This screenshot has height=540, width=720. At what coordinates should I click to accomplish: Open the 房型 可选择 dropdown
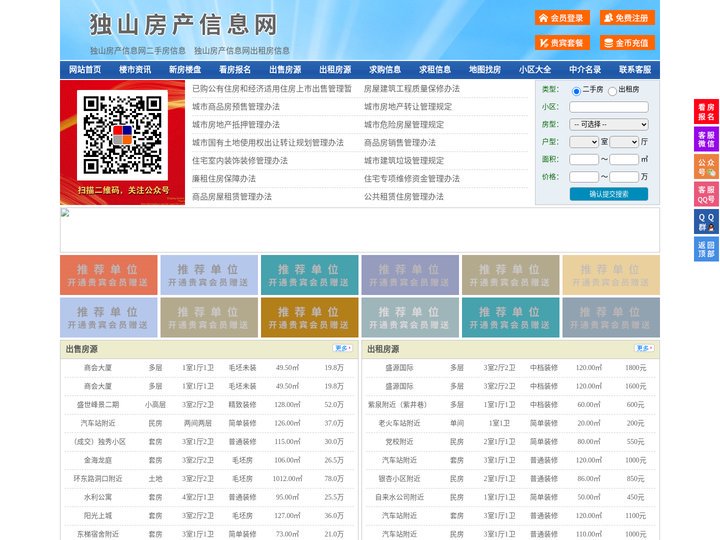coord(609,124)
